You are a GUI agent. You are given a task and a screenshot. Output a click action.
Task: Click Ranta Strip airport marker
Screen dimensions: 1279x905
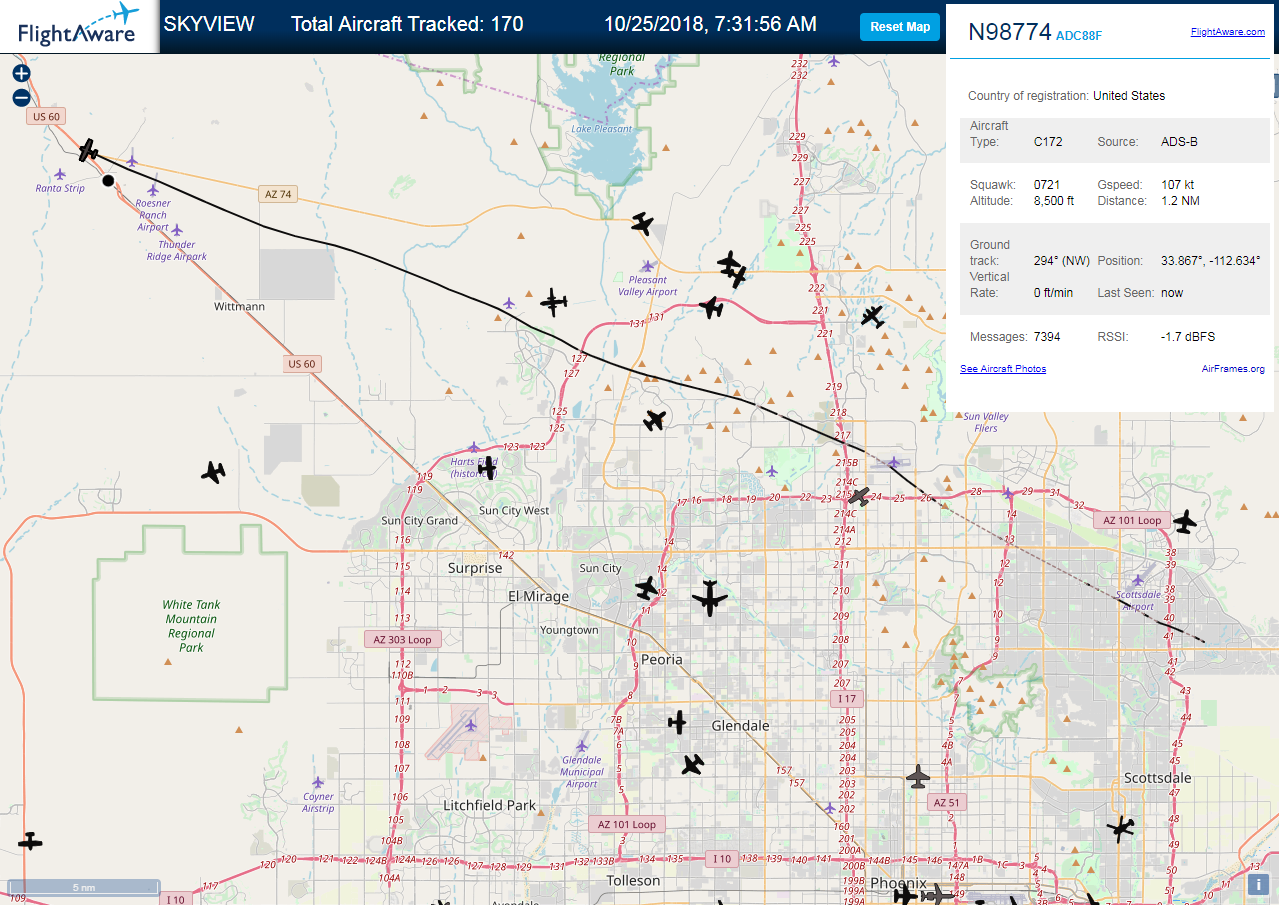pyautogui.click(x=60, y=174)
